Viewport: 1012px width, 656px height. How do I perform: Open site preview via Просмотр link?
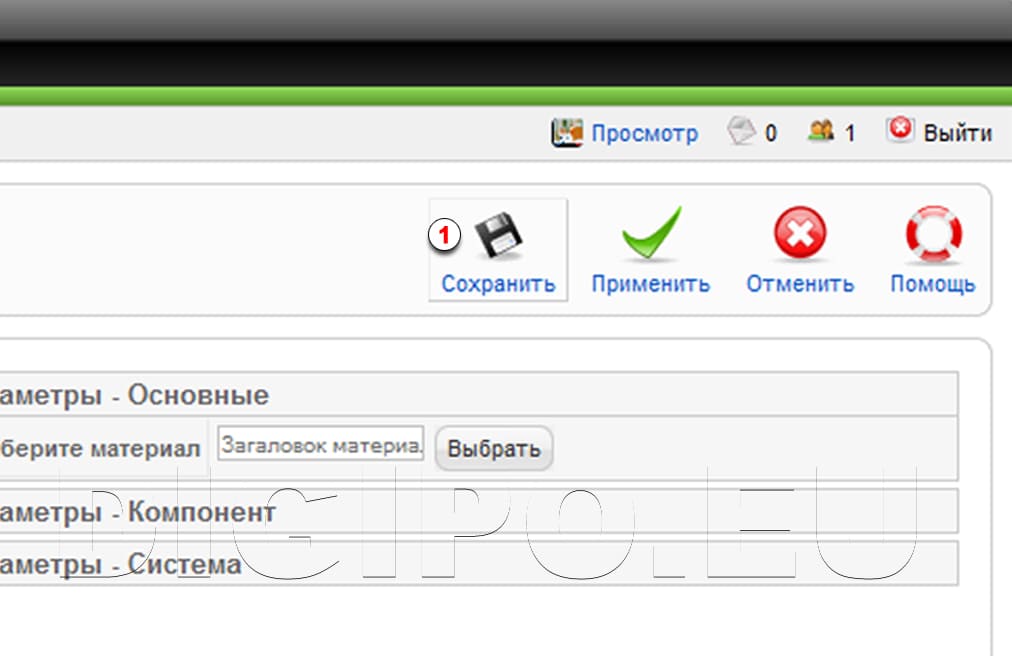646,132
